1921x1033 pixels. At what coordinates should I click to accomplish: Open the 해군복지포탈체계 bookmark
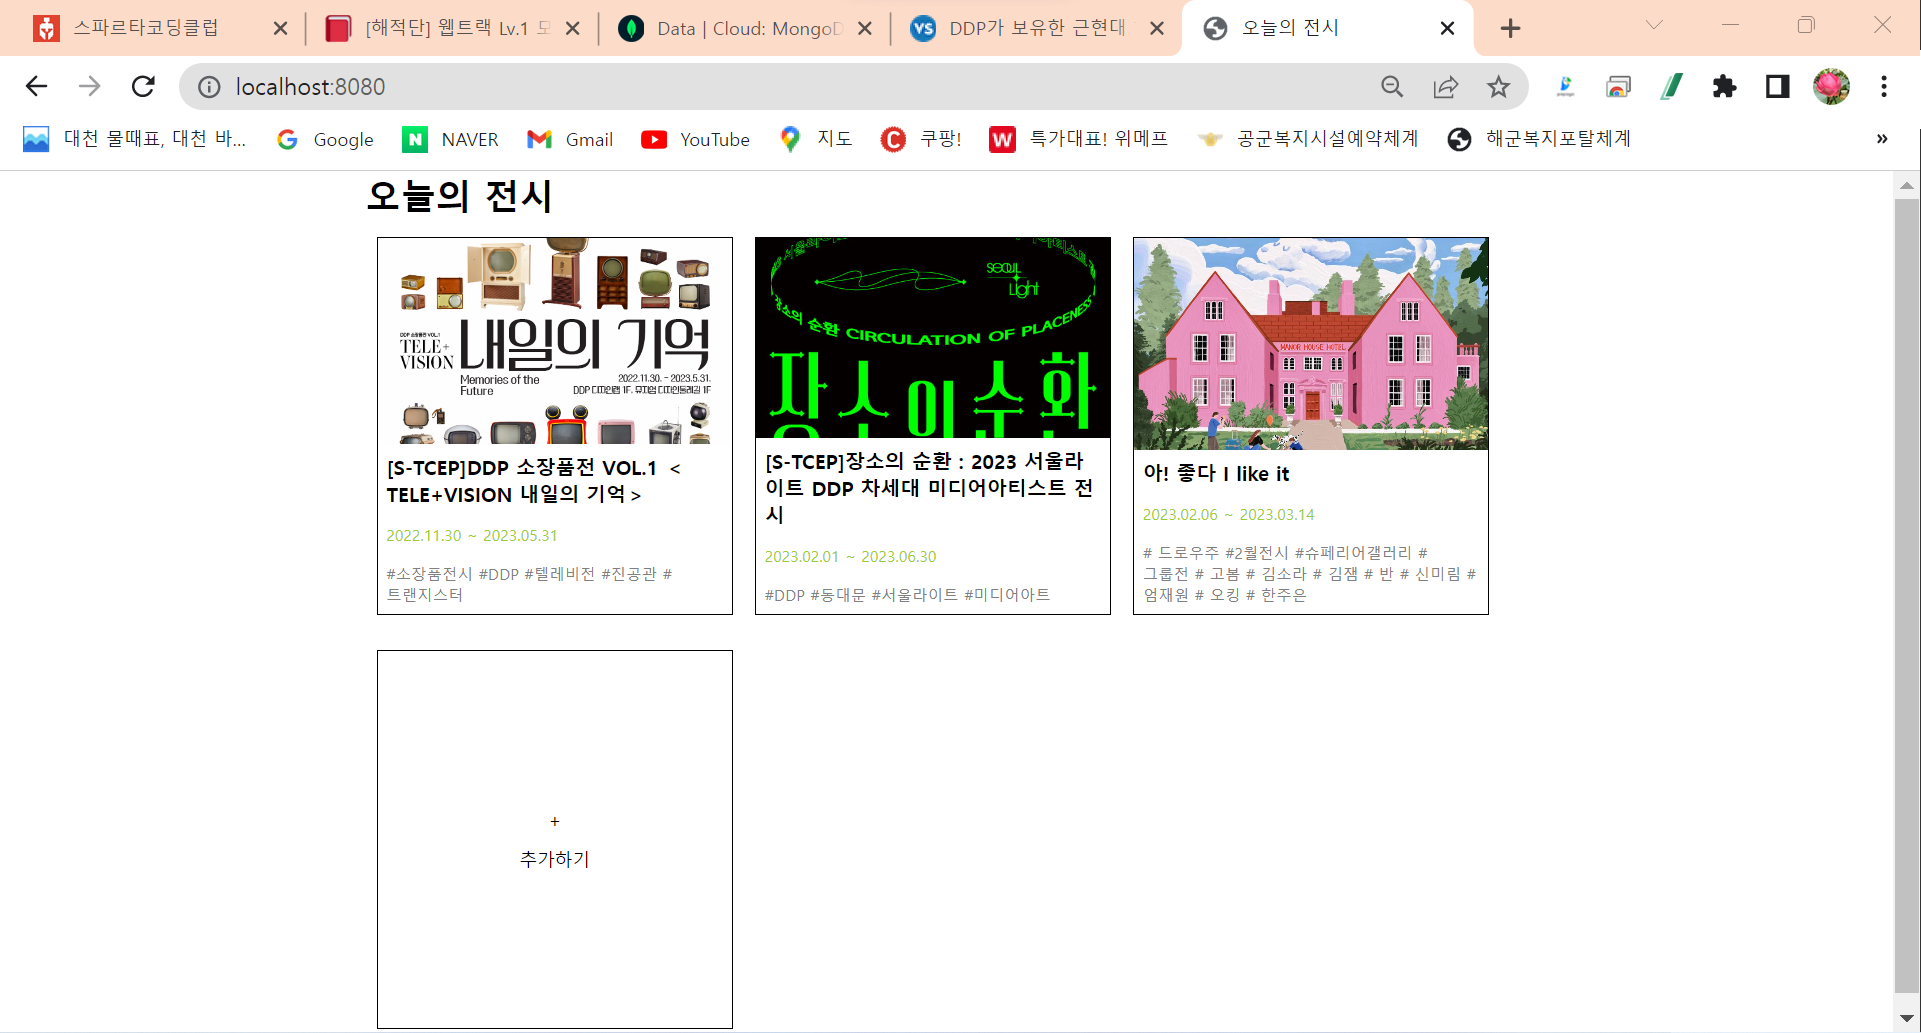[x=1539, y=139]
